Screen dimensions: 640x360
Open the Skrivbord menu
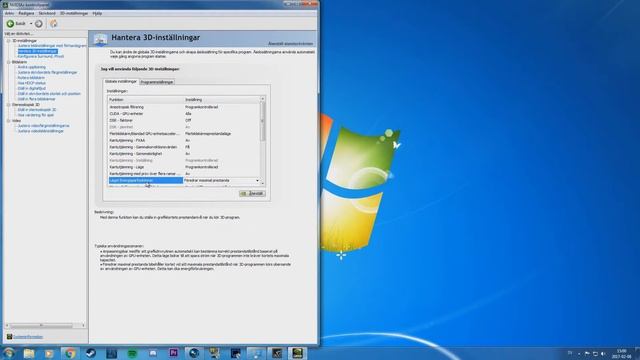pos(47,13)
